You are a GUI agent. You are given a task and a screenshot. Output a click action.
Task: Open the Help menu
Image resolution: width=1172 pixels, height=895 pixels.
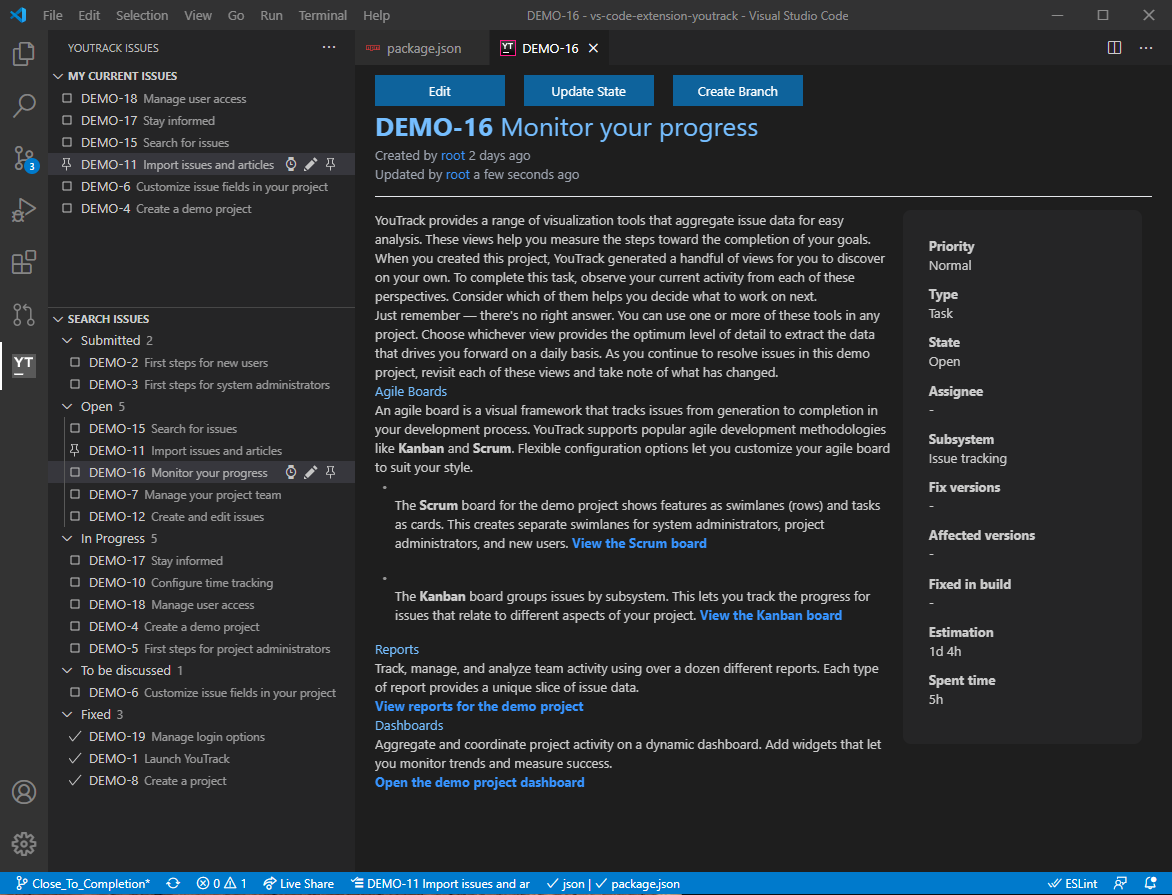click(x=376, y=15)
